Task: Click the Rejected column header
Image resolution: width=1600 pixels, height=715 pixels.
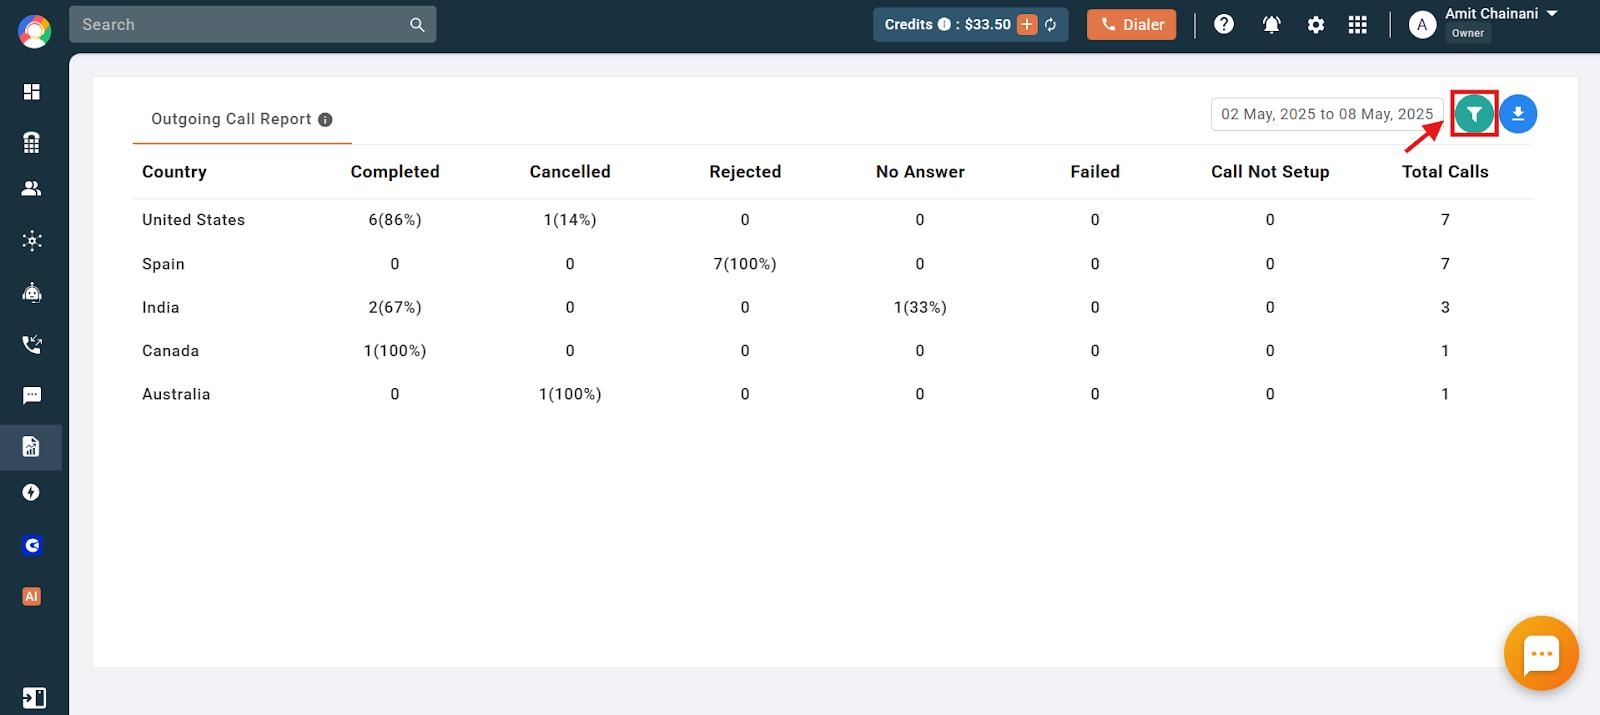Action: pyautogui.click(x=745, y=172)
